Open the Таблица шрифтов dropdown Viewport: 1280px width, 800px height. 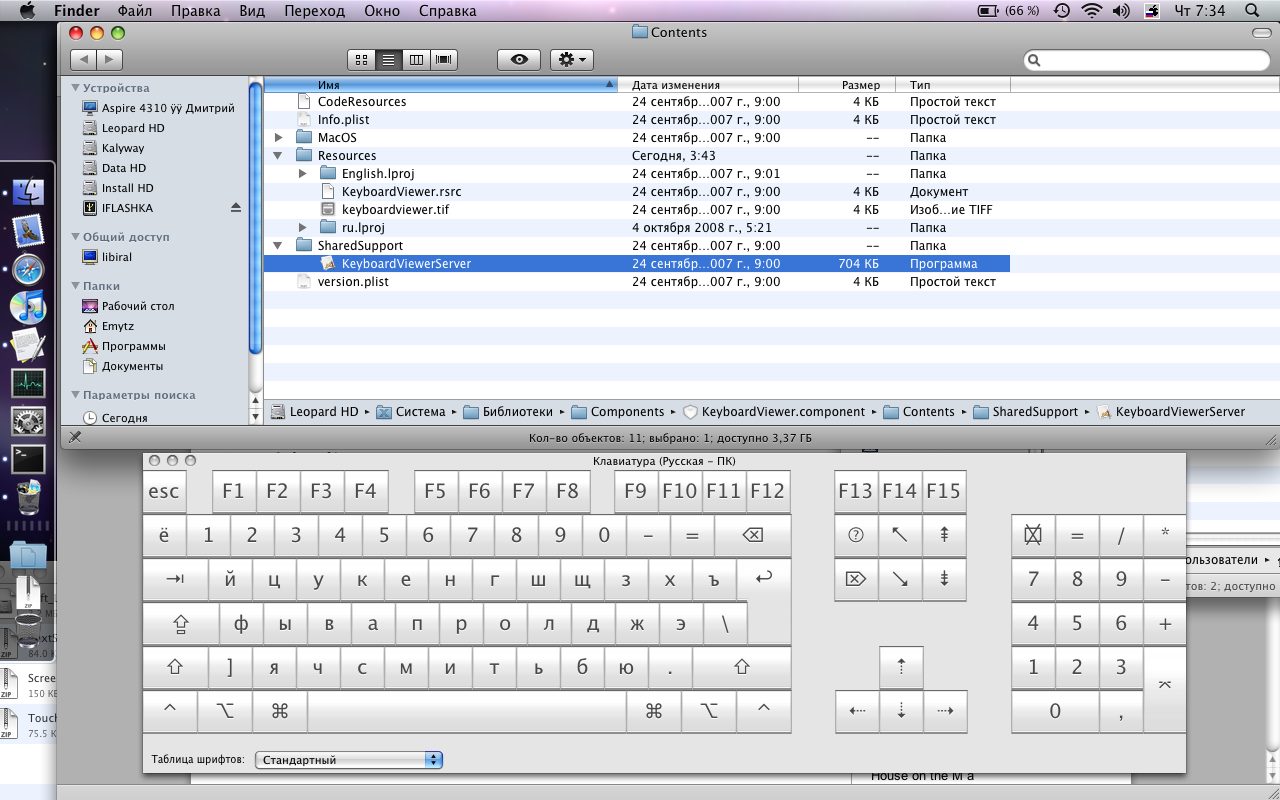tap(349, 760)
